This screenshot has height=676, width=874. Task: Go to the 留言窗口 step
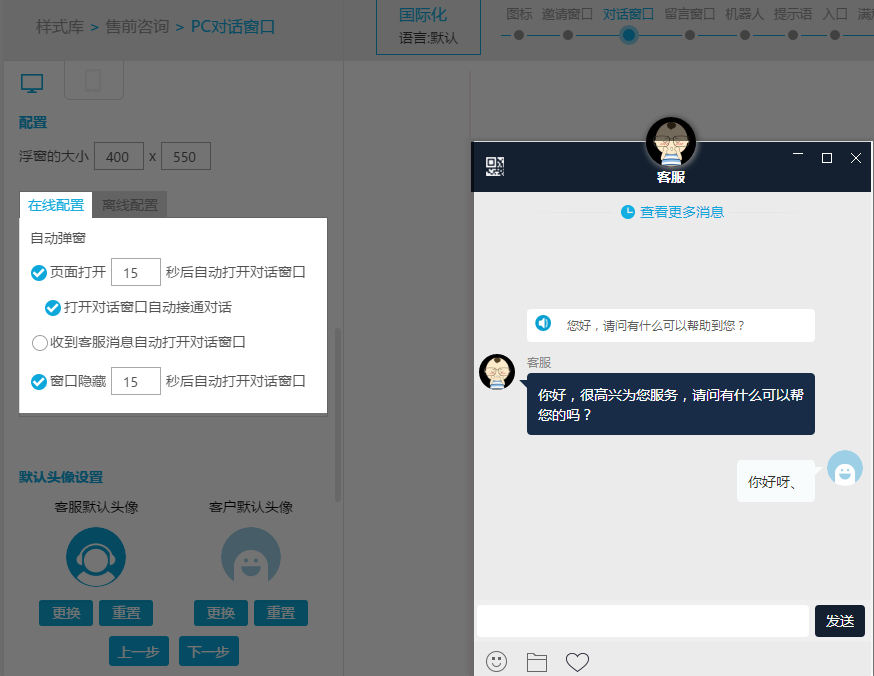(x=690, y=14)
